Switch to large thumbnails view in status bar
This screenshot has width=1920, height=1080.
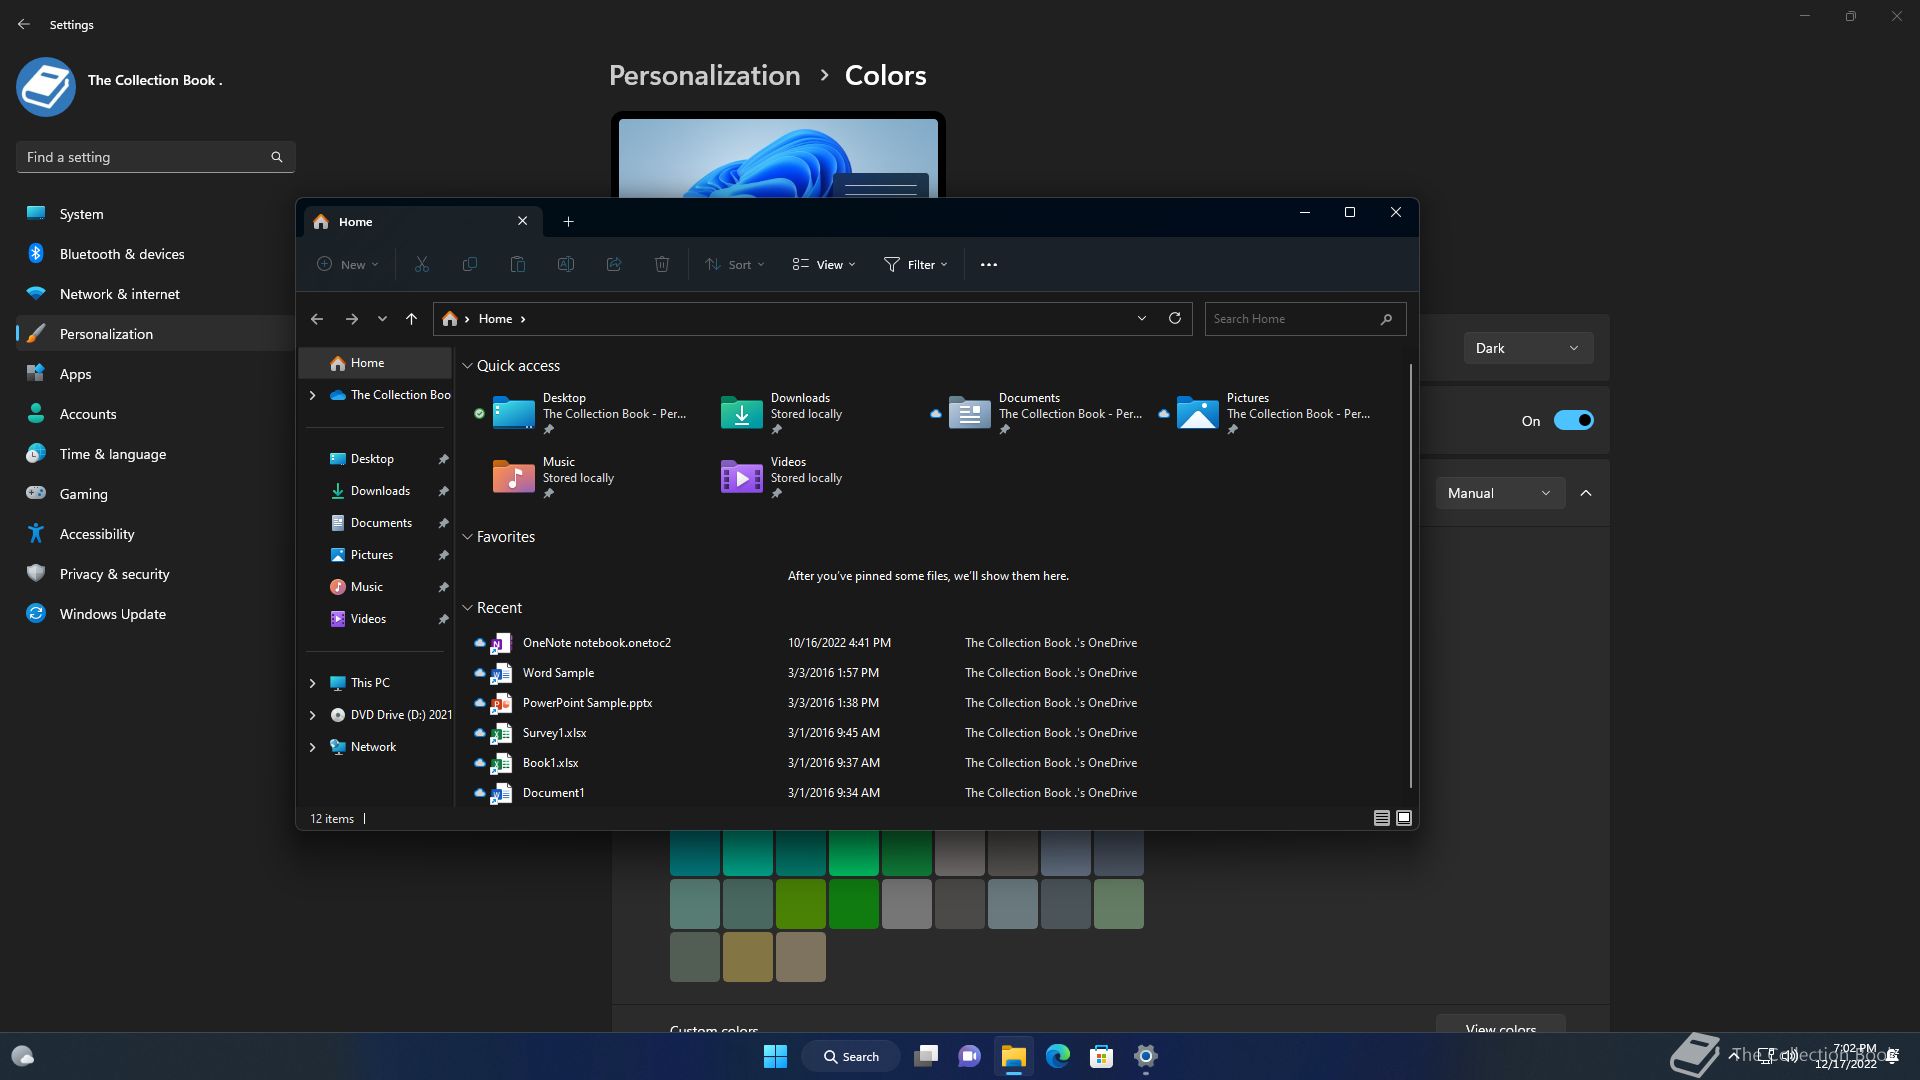pyautogui.click(x=1404, y=818)
